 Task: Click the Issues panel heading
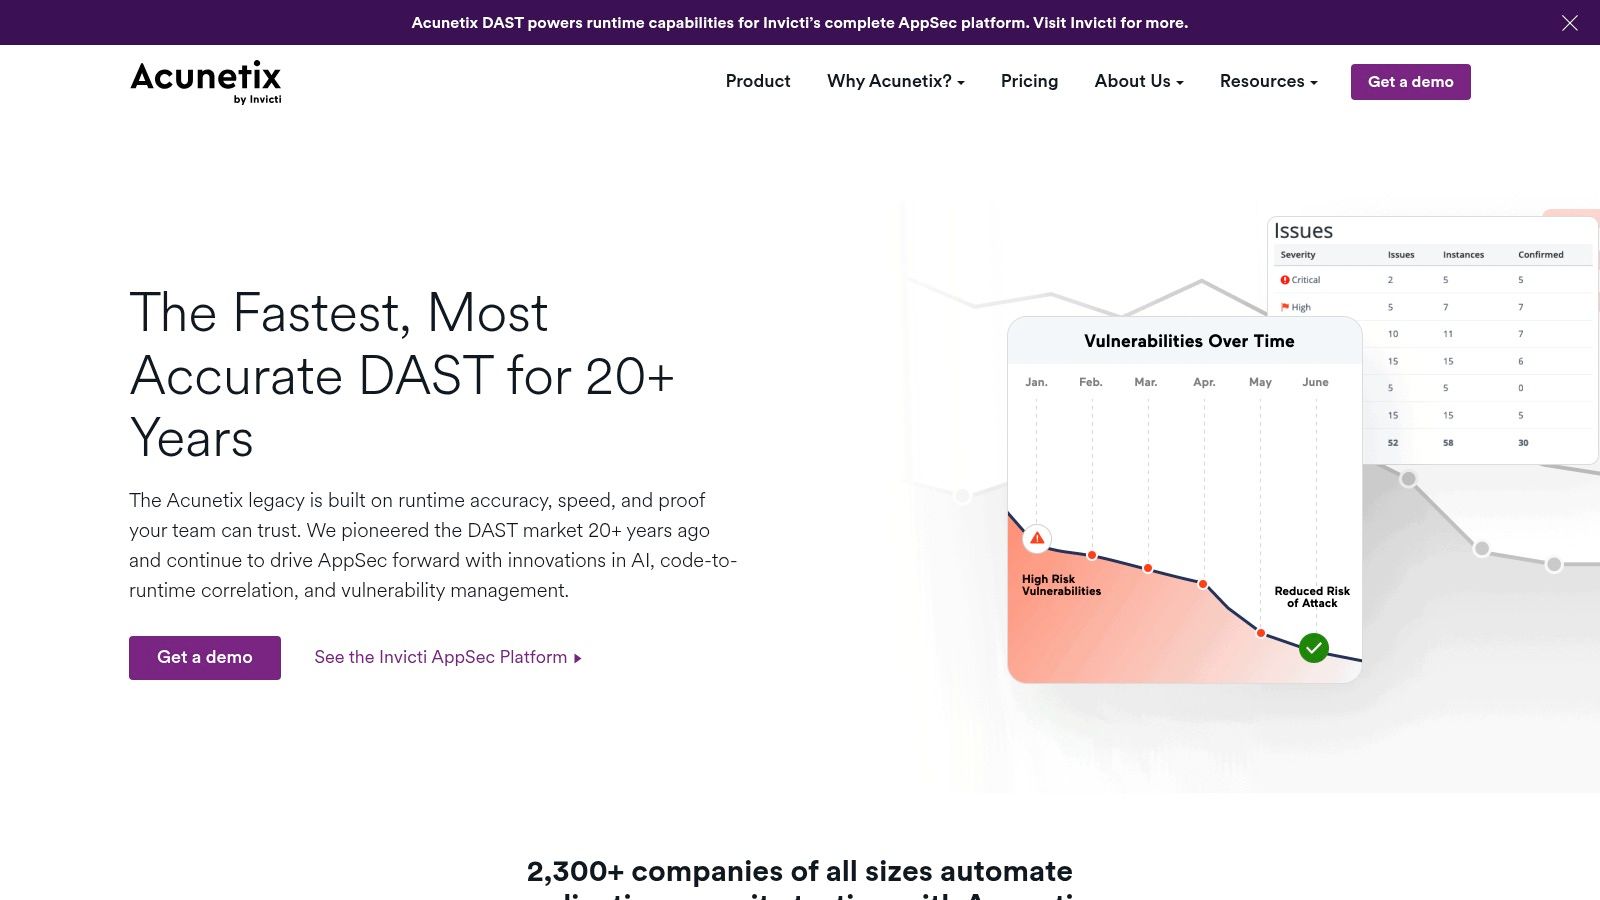pos(1303,231)
